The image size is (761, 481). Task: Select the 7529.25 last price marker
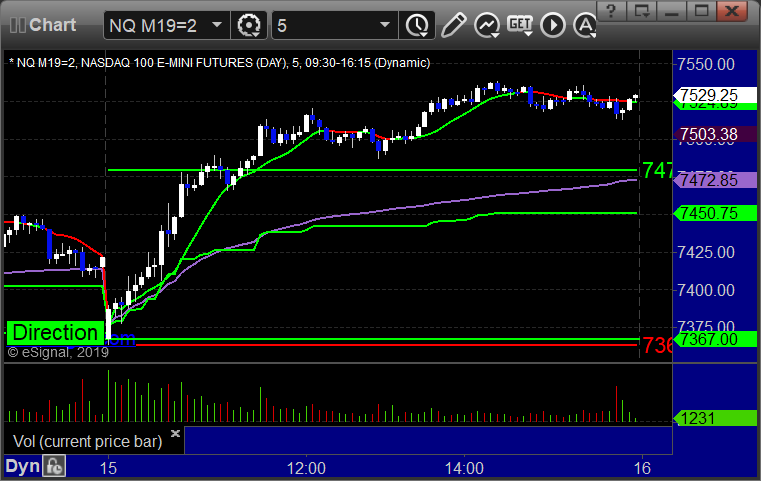tap(714, 95)
